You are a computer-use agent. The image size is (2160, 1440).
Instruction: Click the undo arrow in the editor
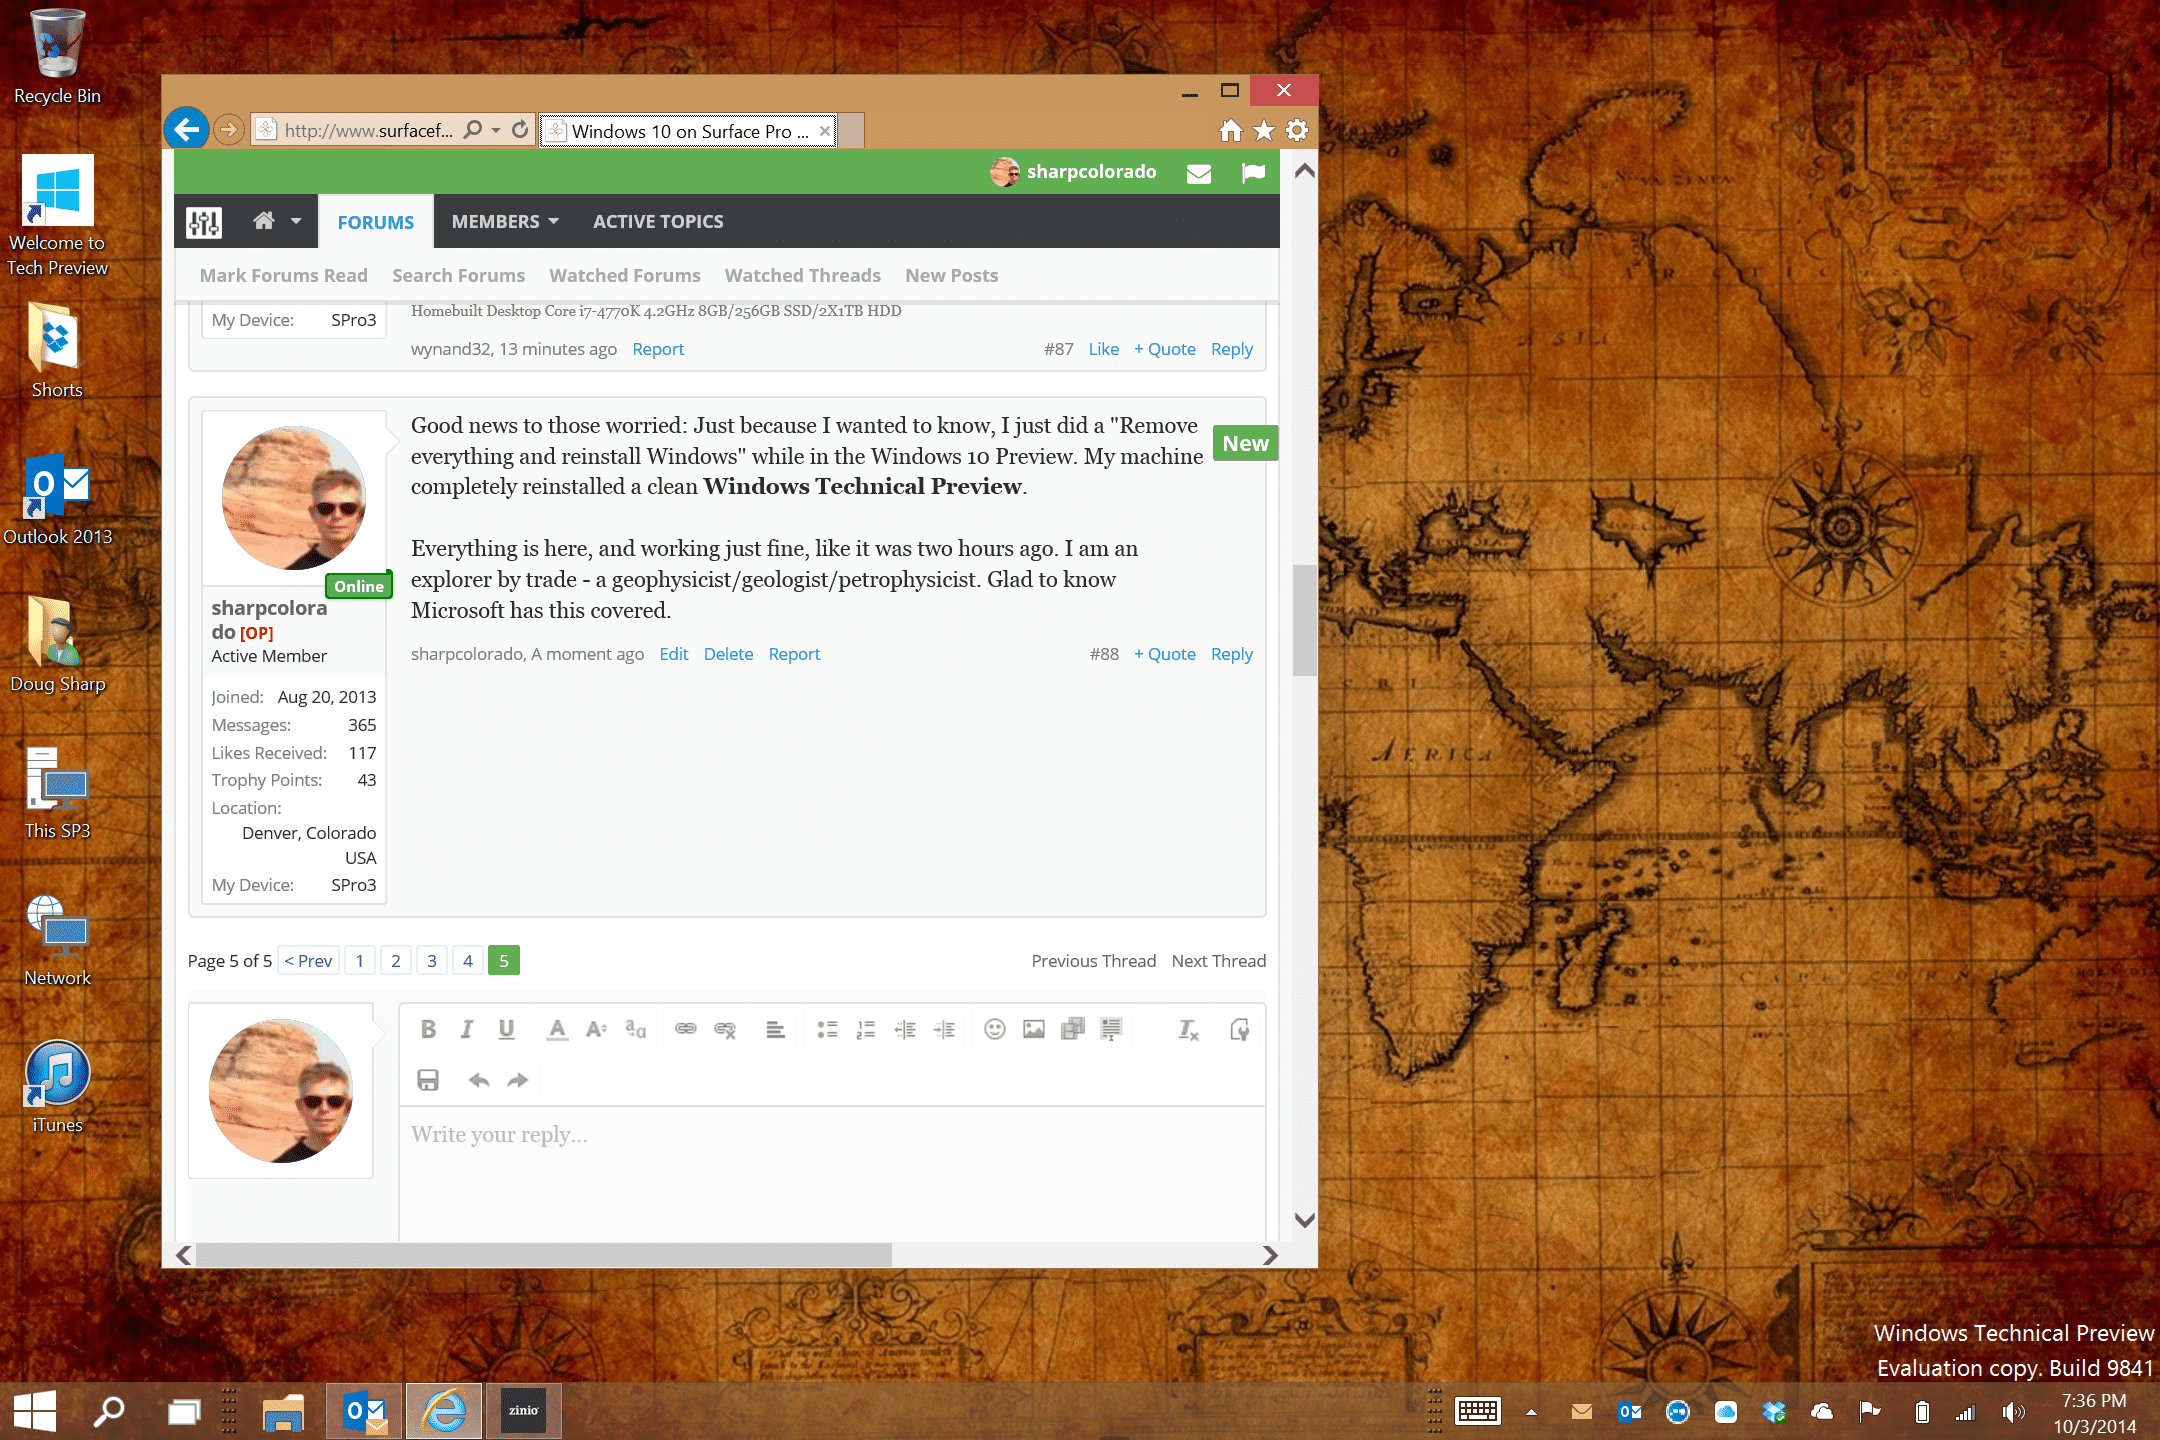(x=479, y=1080)
